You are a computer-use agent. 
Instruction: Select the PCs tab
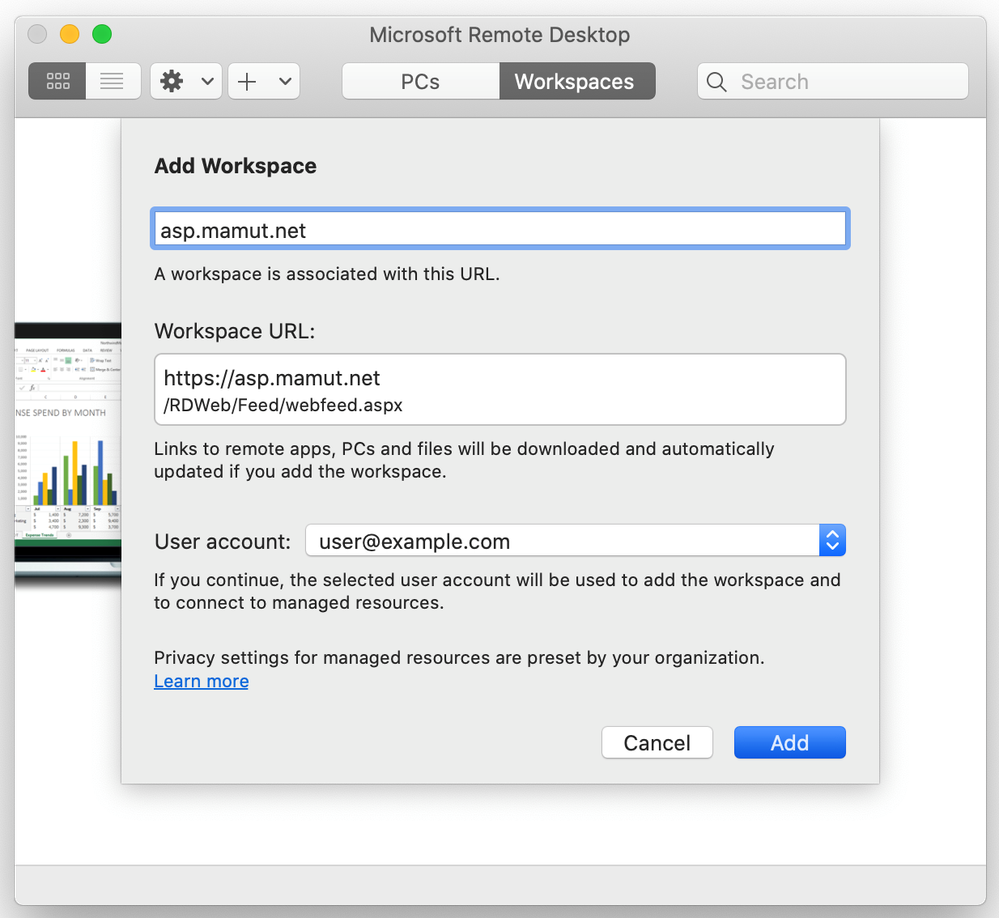tap(420, 81)
